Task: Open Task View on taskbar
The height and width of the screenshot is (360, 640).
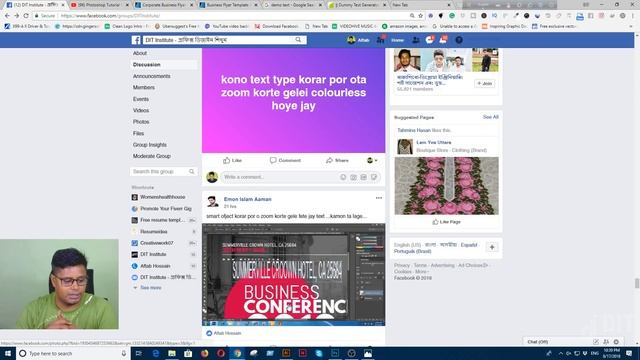Action: (139, 353)
